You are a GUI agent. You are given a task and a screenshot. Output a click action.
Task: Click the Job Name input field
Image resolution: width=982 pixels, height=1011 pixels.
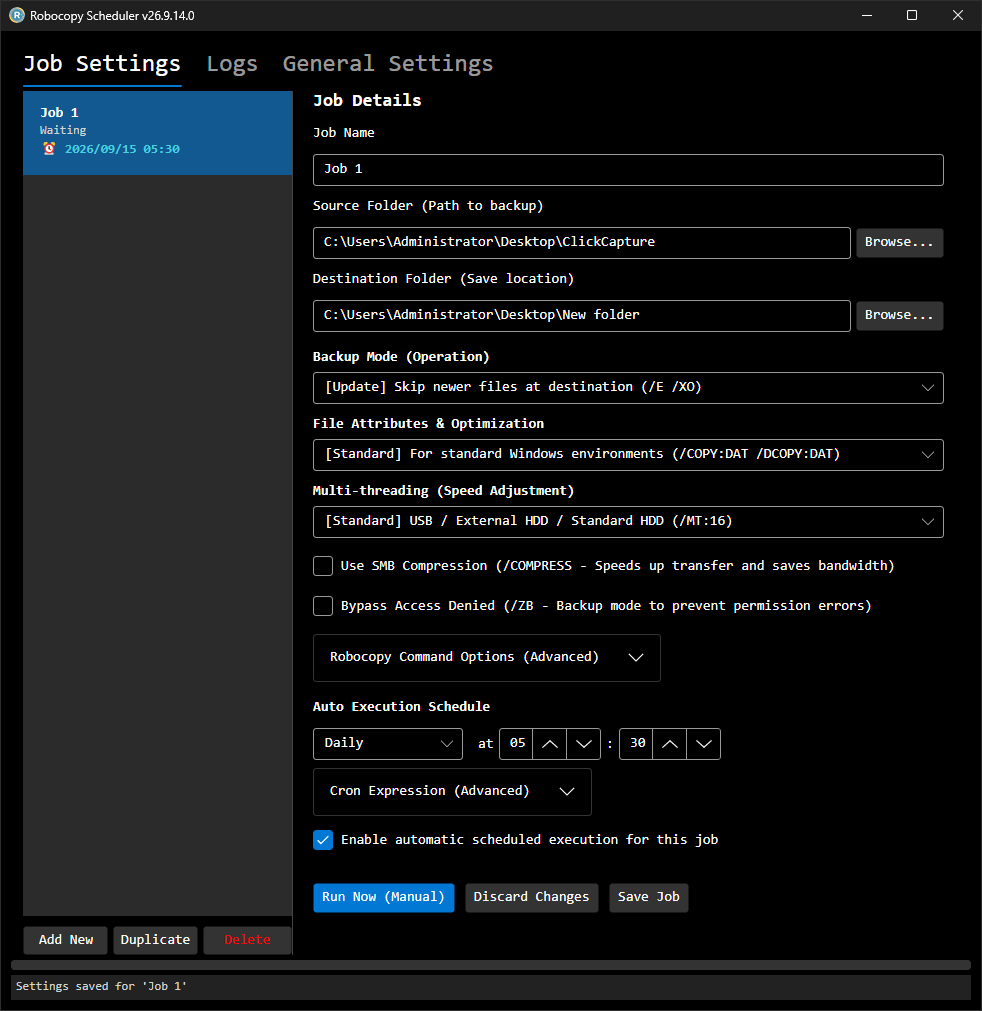tap(628, 170)
